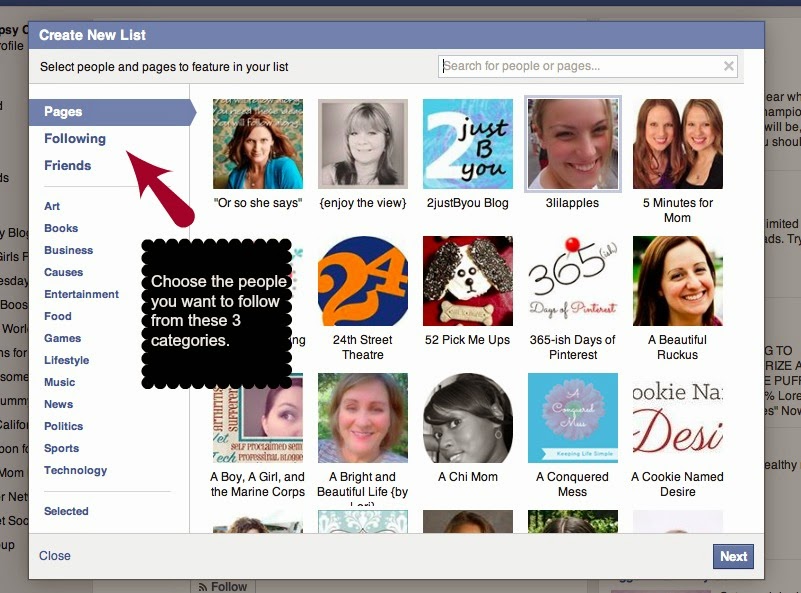Choose the 2justByou Blog logo

467,144
